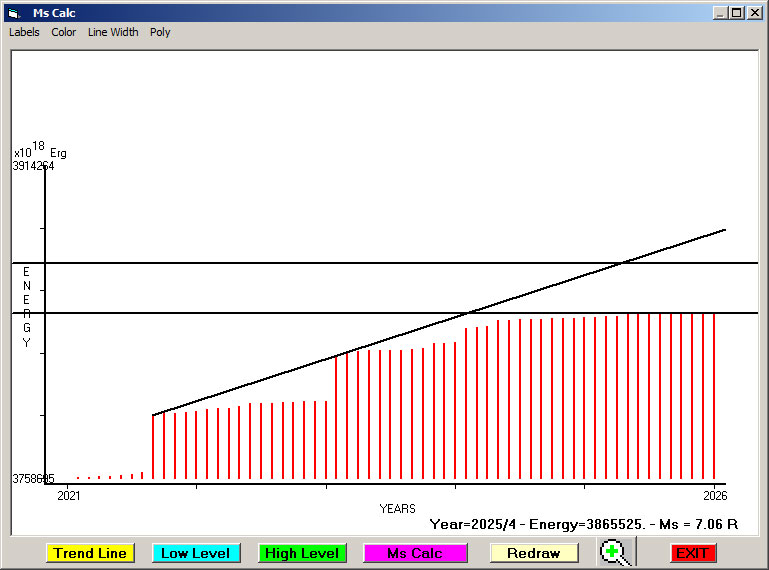Open the Color menu
Viewport: 769px width, 570px height.
(x=64, y=32)
